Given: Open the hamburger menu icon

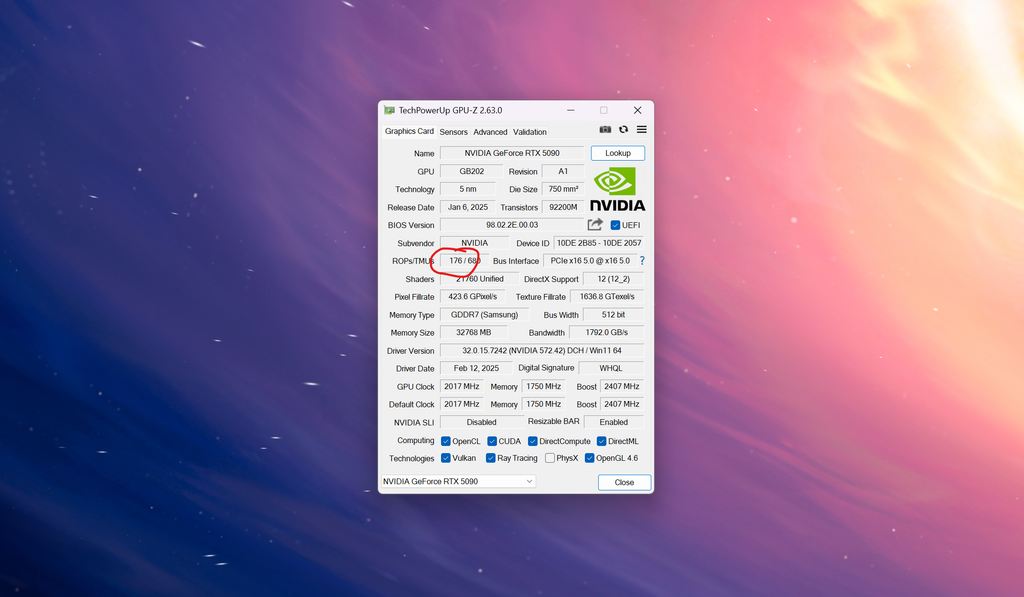Looking at the screenshot, I should coord(642,129).
